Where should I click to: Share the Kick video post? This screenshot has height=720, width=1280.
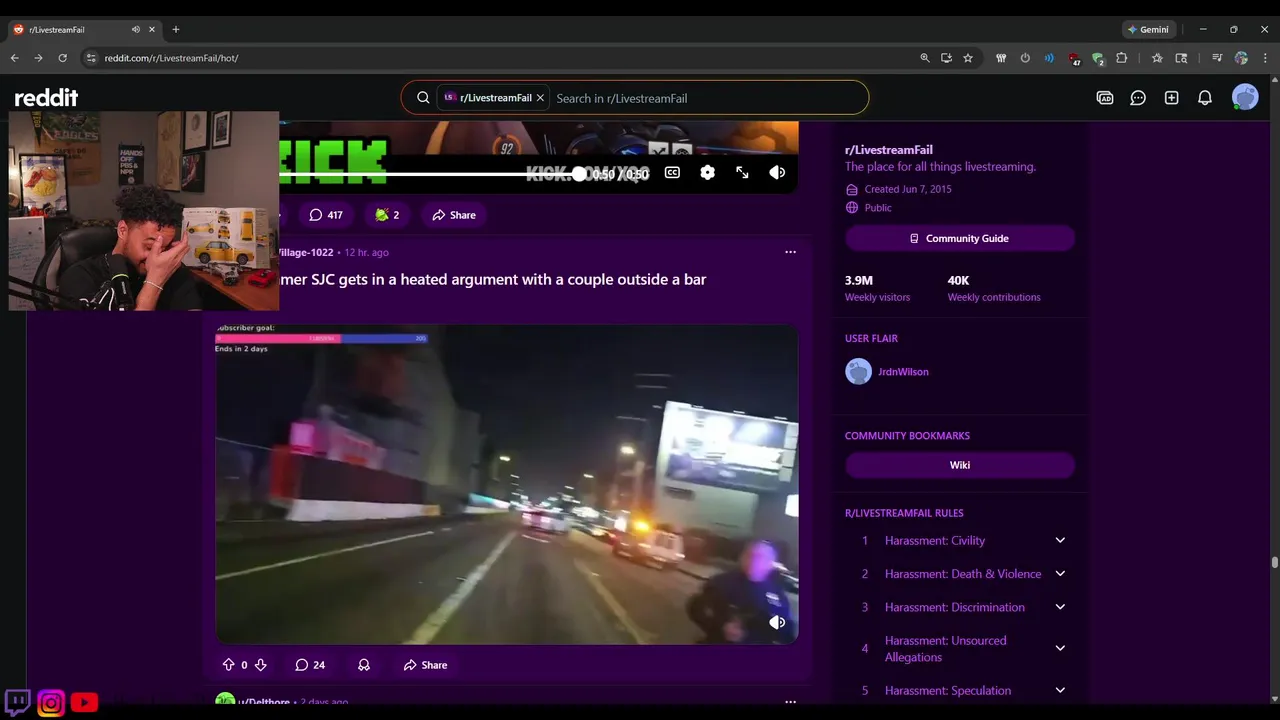pos(454,215)
